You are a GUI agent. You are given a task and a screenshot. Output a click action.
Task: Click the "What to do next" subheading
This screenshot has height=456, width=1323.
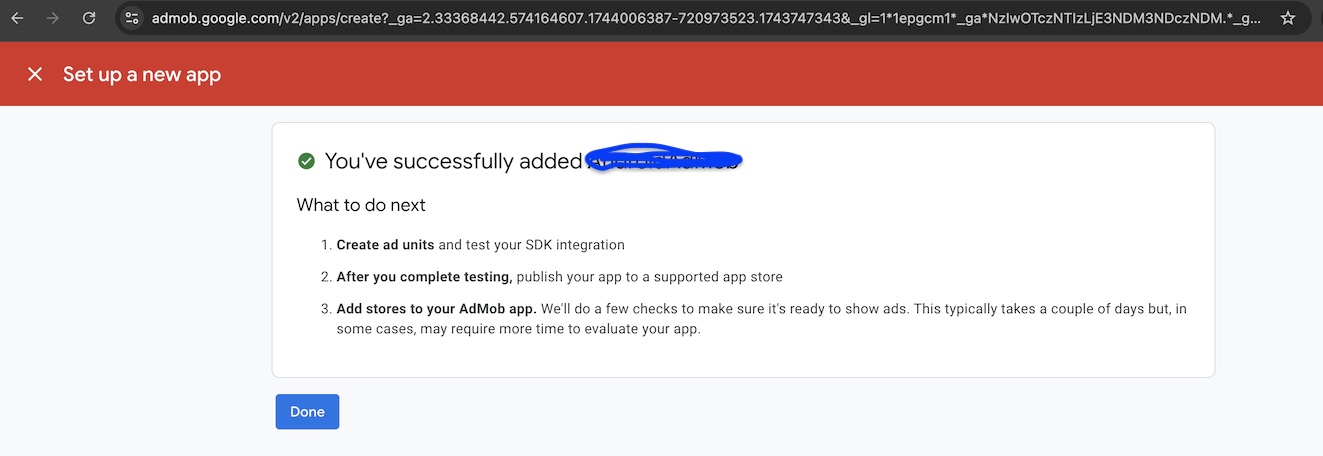361,205
